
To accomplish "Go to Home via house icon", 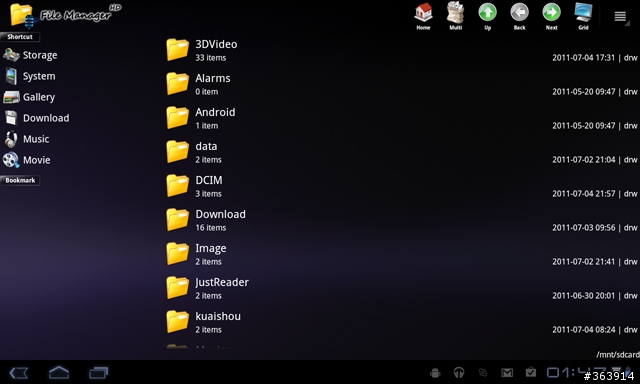I will point(423,16).
